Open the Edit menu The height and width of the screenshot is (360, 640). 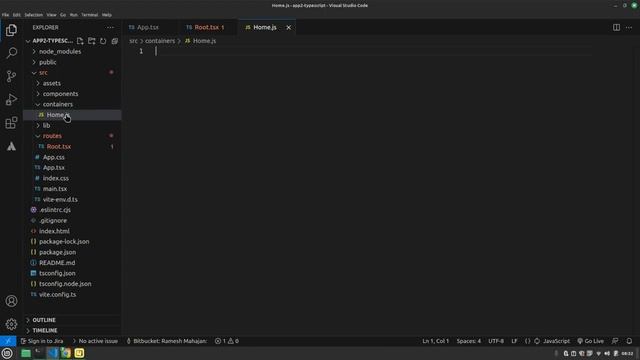[x=16, y=15]
